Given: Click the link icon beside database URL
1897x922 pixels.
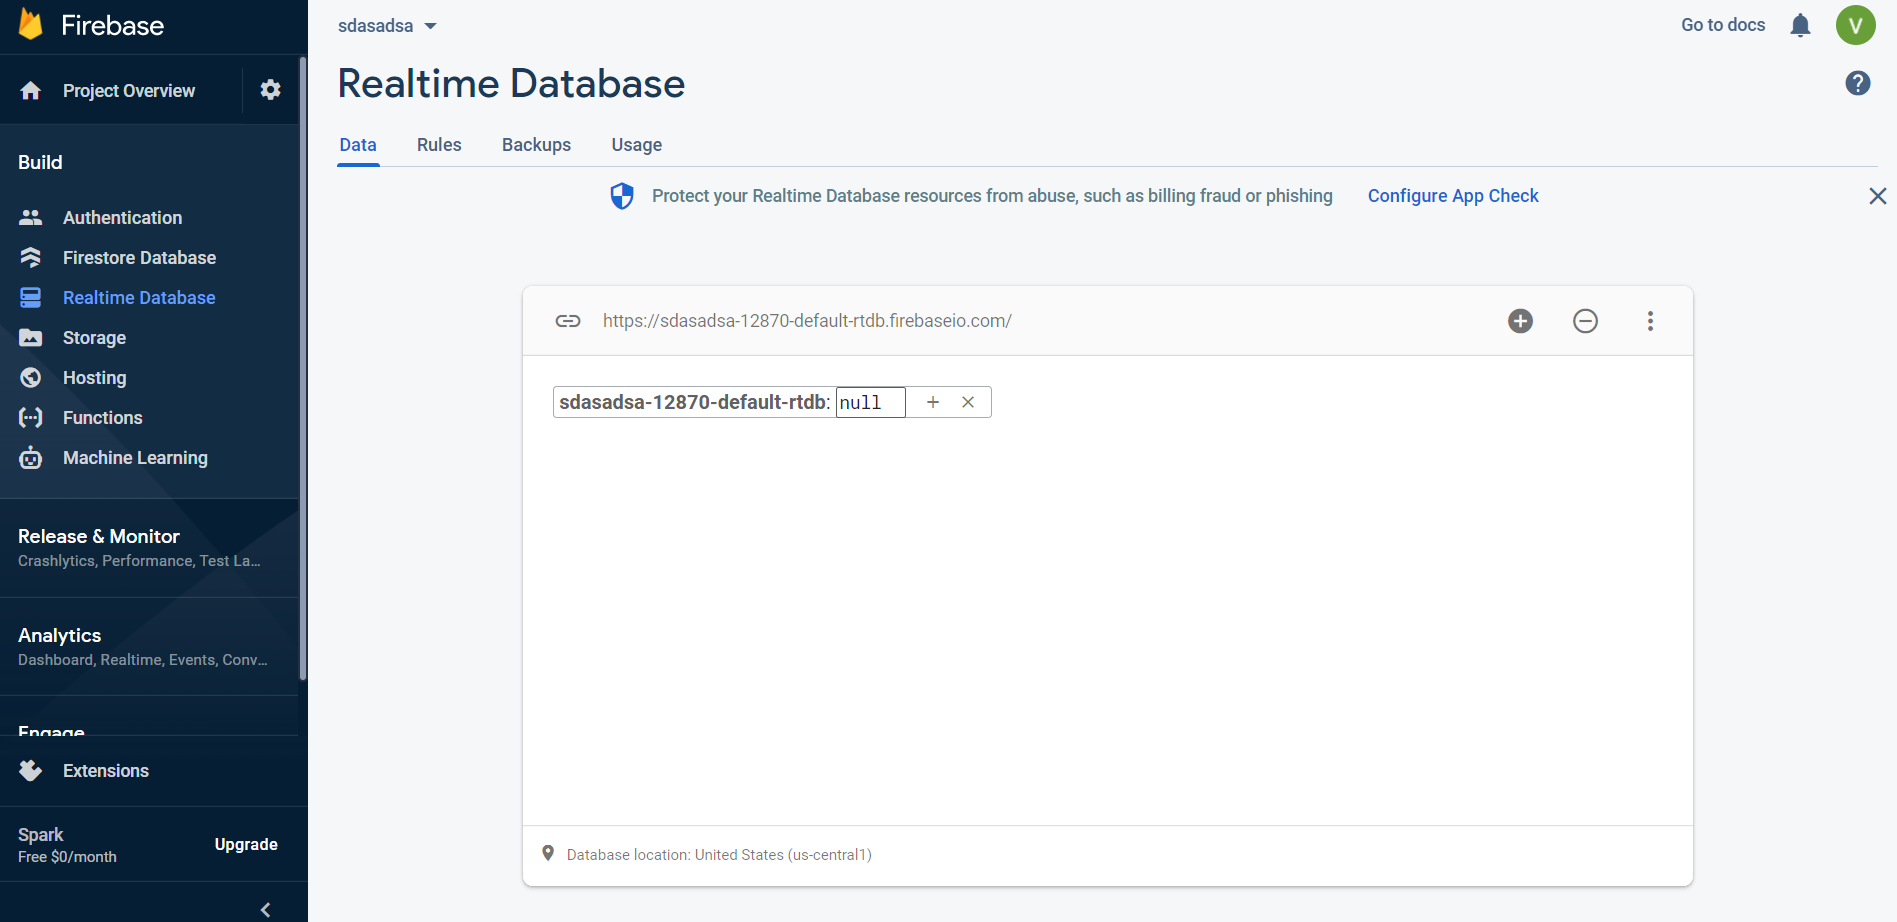Looking at the screenshot, I should point(568,321).
